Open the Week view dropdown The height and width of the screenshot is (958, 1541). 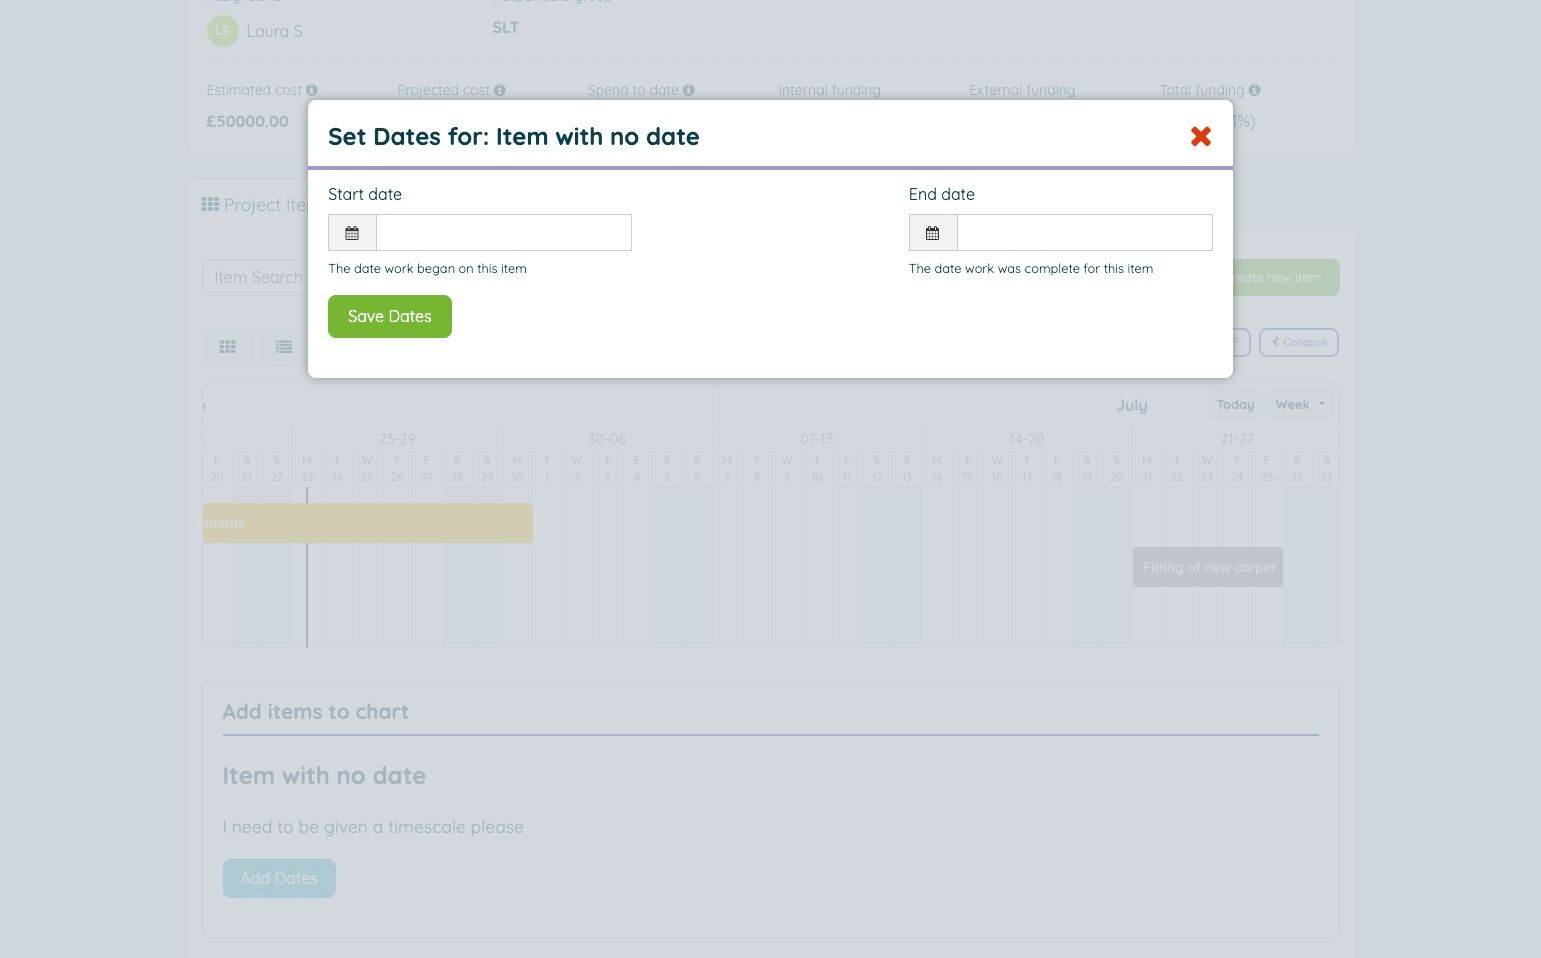1299,405
